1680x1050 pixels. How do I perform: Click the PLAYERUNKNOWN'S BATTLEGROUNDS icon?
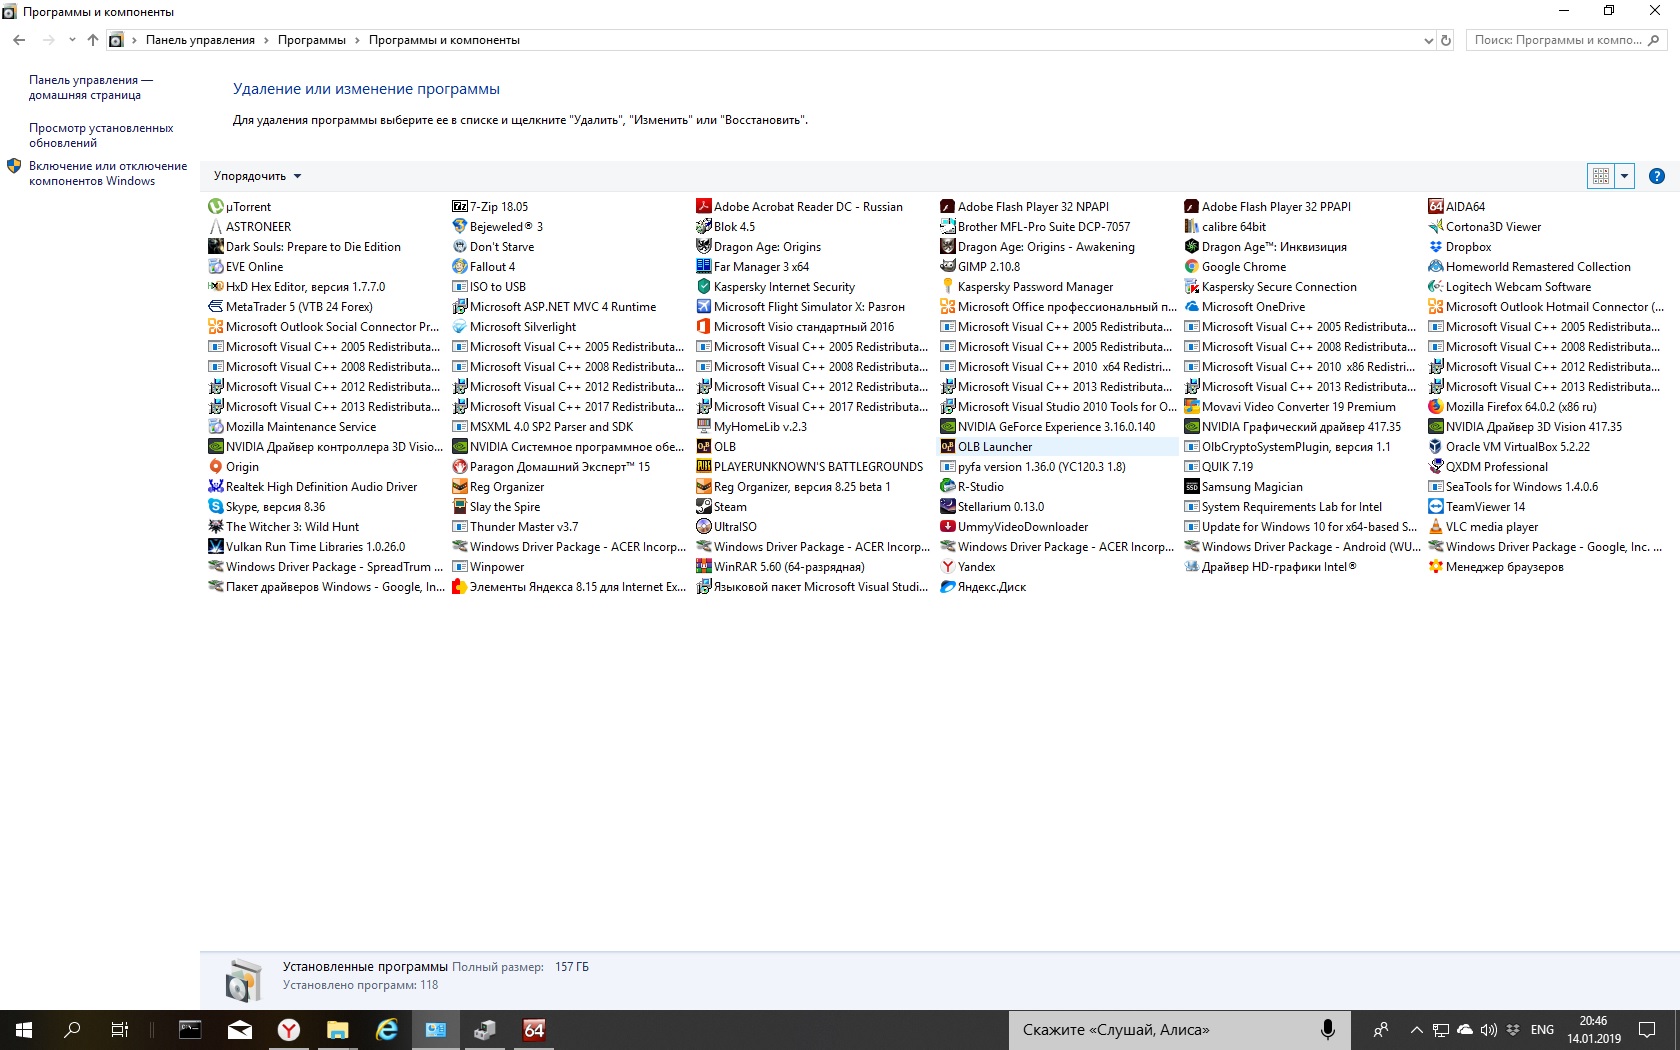(x=704, y=467)
